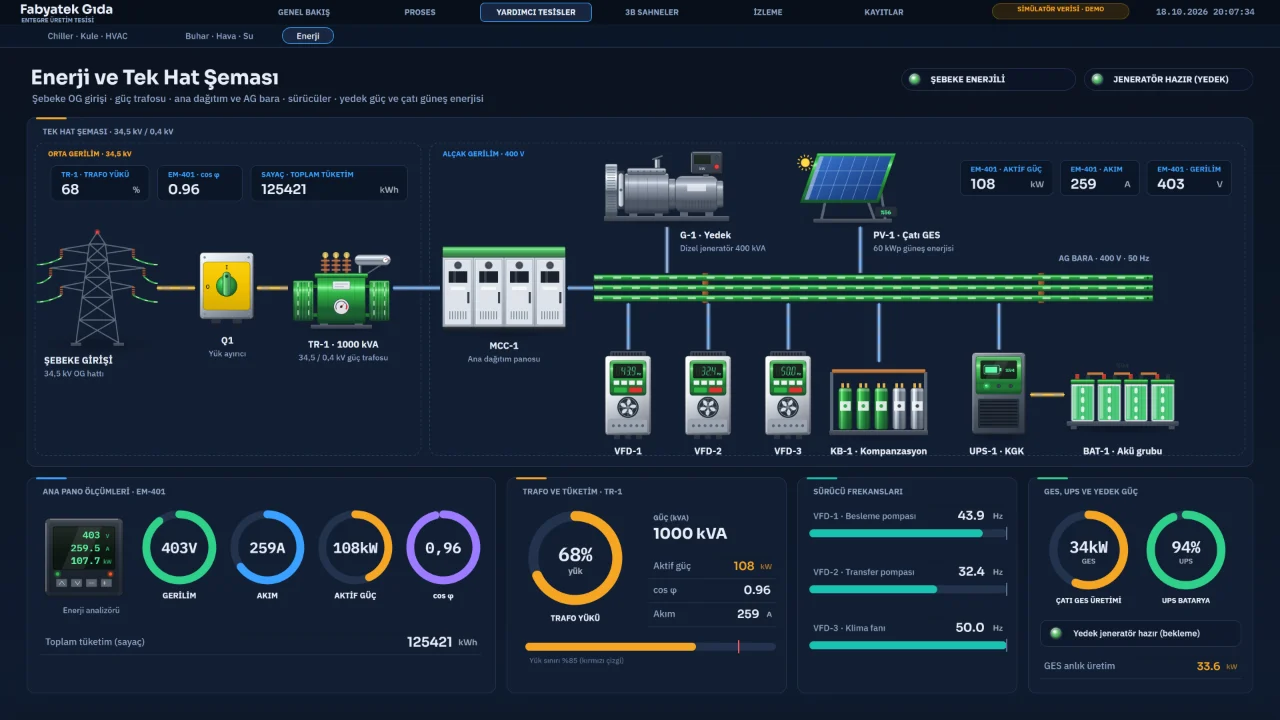Click the Sayaç Toplam Tüketim 125421 kWh card
Viewport: 1280px width, 720px height.
(329, 183)
